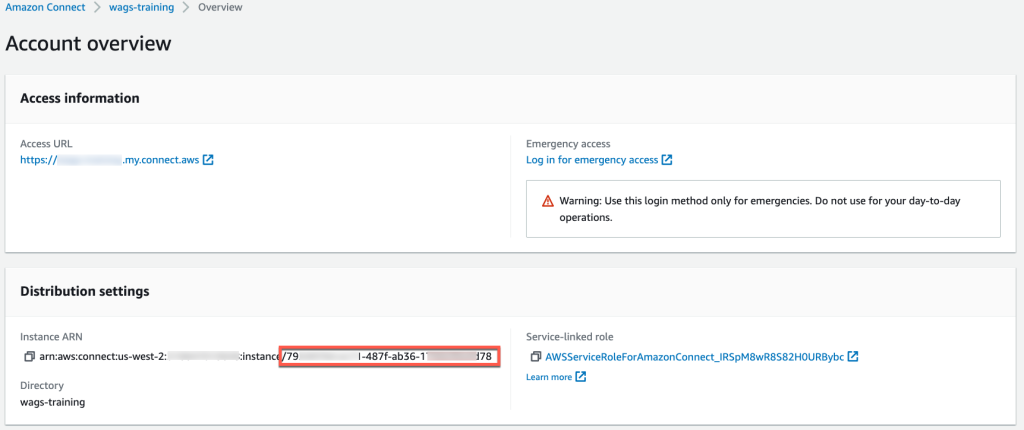Open the my.connect.aws Access URL

tap(110, 159)
